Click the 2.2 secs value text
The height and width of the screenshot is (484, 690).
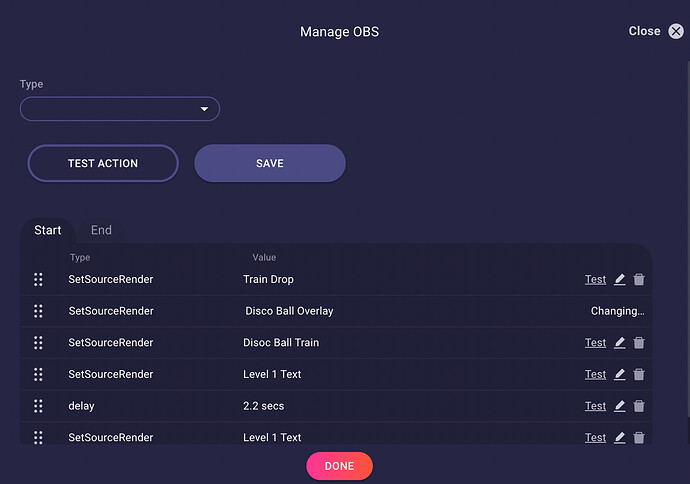[264, 406]
